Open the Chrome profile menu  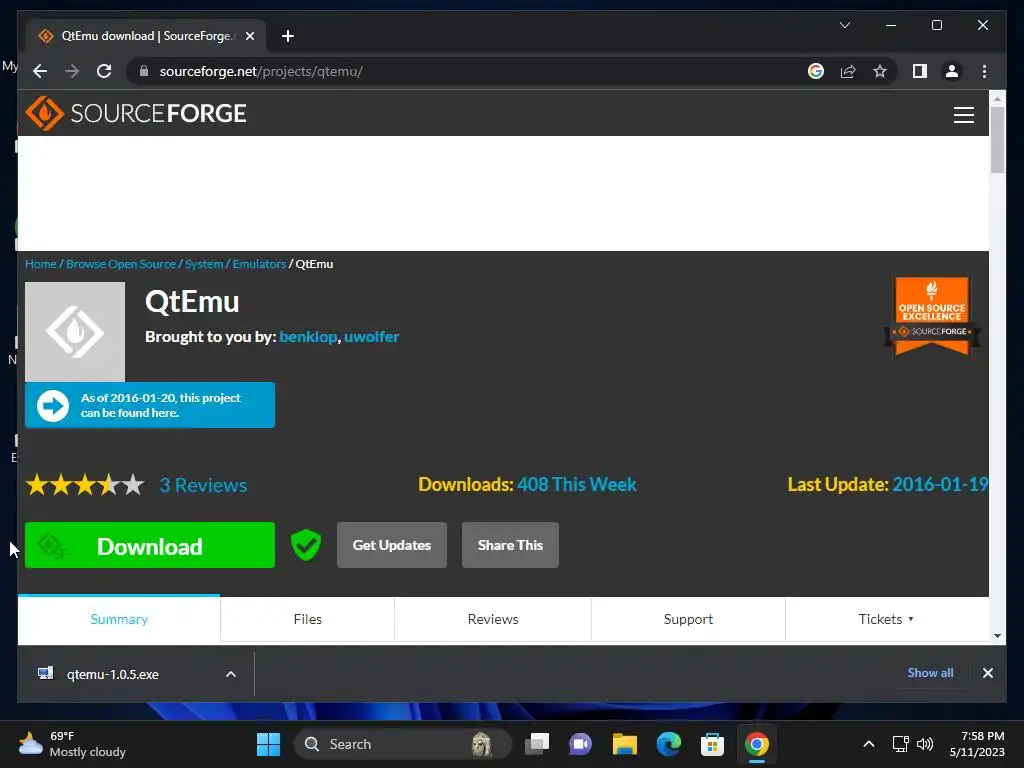952,71
